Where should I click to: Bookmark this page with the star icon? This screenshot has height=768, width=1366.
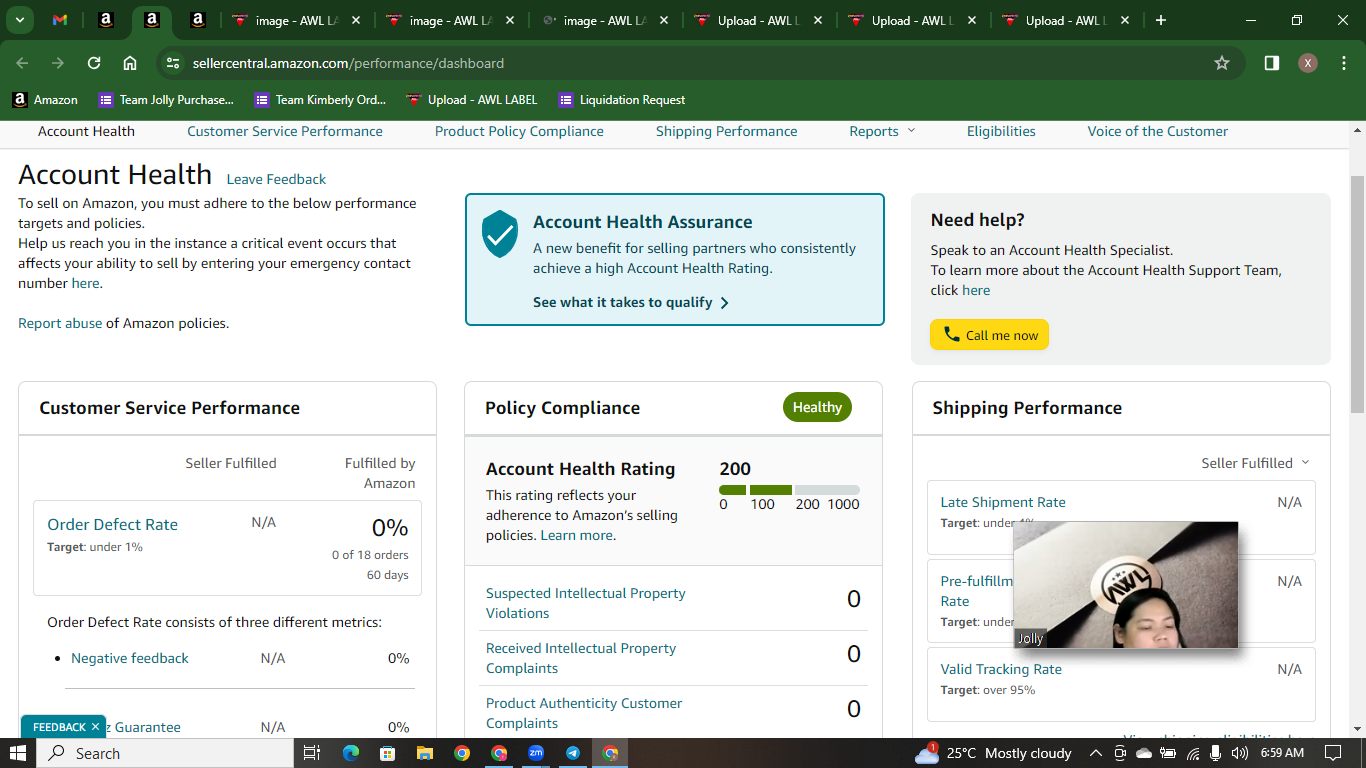pos(1222,63)
